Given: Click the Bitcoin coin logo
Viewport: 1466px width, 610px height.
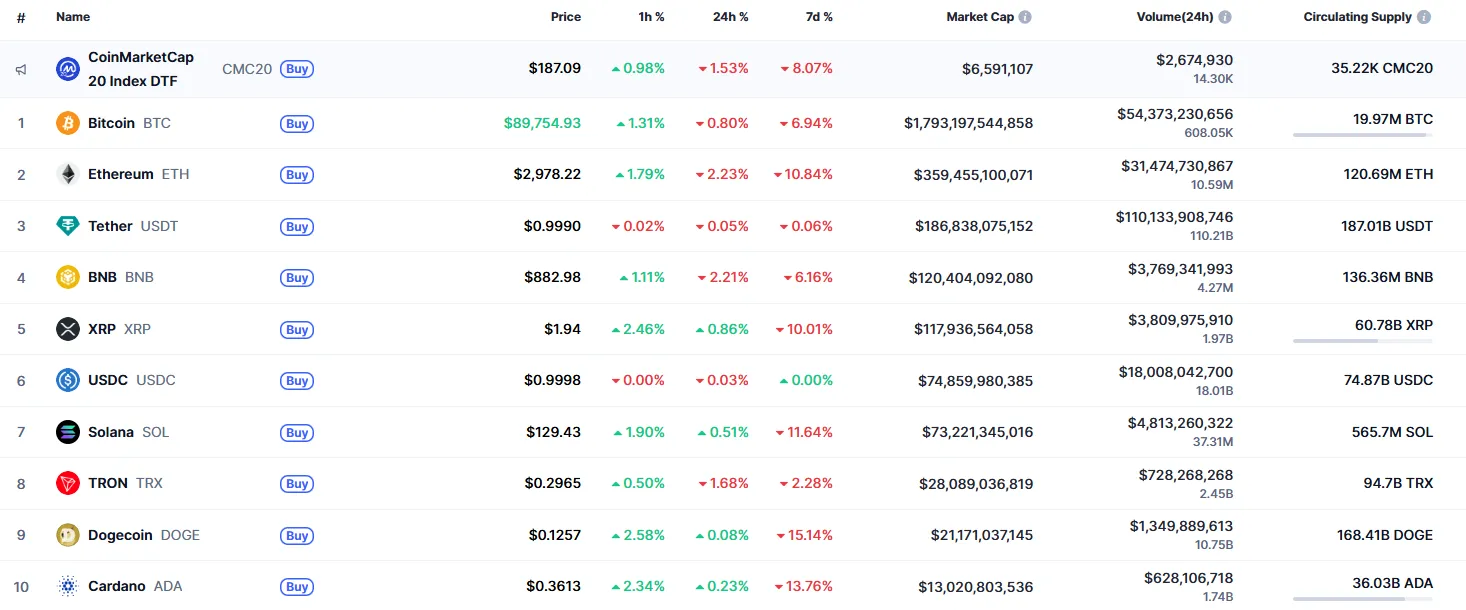Looking at the screenshot, I should 67,123.
